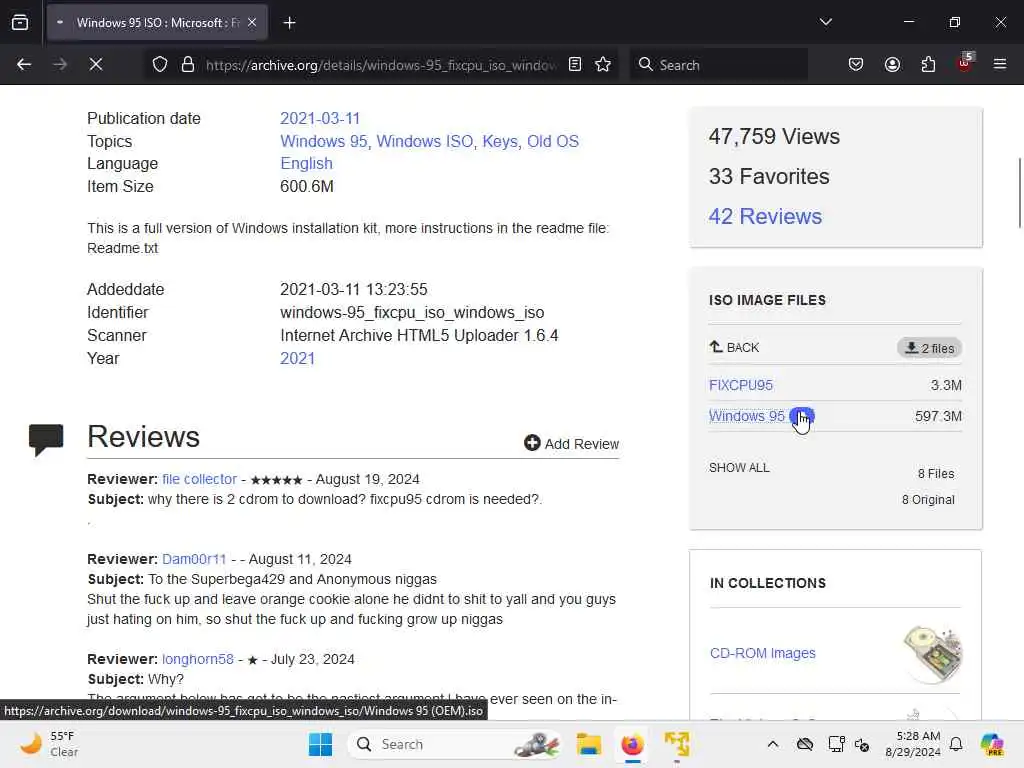Click the taskbar Search box
Viewport: 1024px width, 768px height.
(x=456, y=744)
